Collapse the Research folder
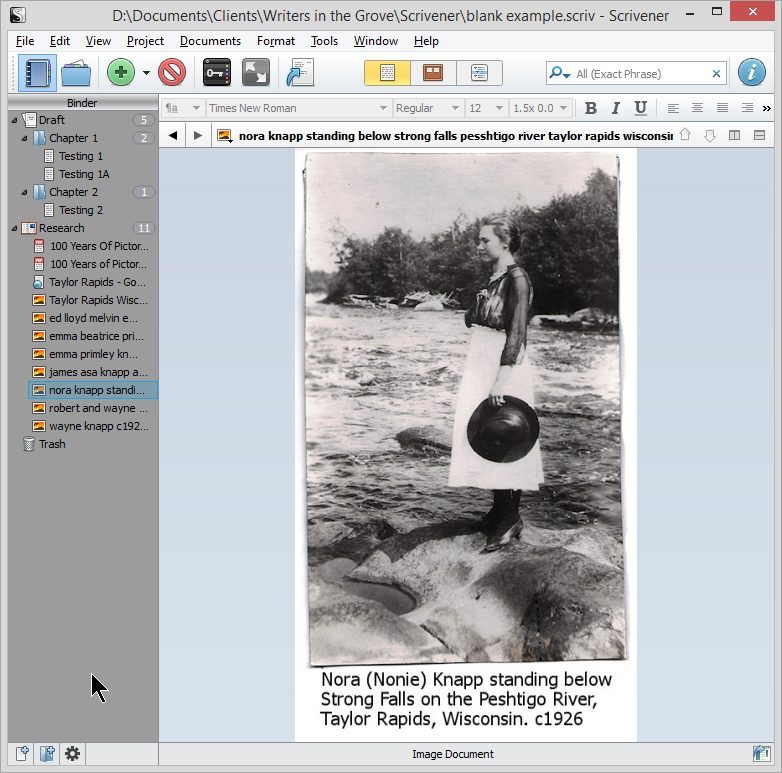 (14, 228)
